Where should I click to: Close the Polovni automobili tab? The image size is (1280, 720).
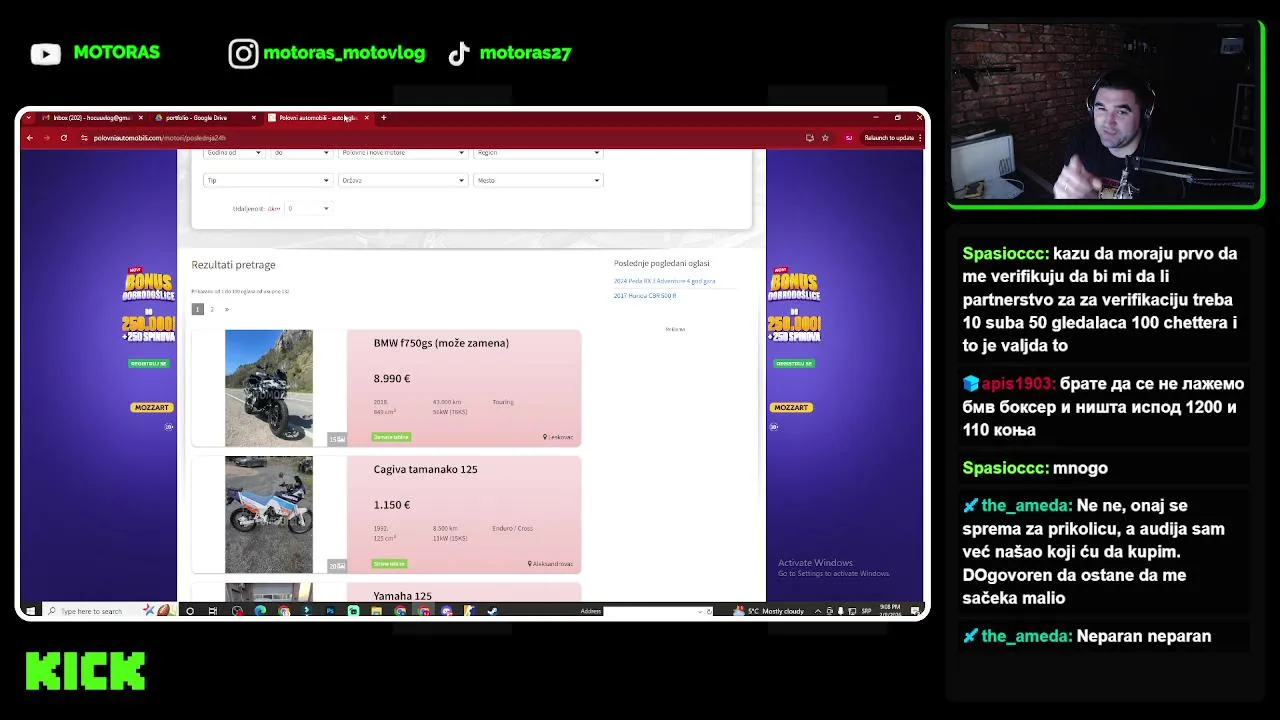click(366, 118)
